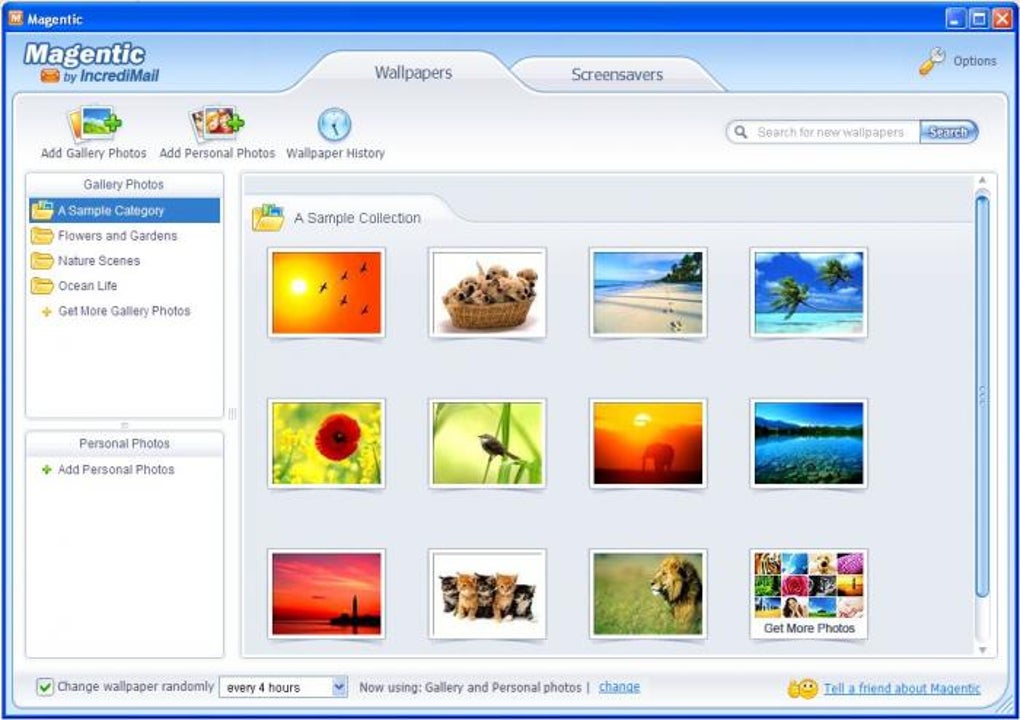Open Wallpaper History clock icon
This screenshot has height=720, width=1020.
click(x=334, y=124)
